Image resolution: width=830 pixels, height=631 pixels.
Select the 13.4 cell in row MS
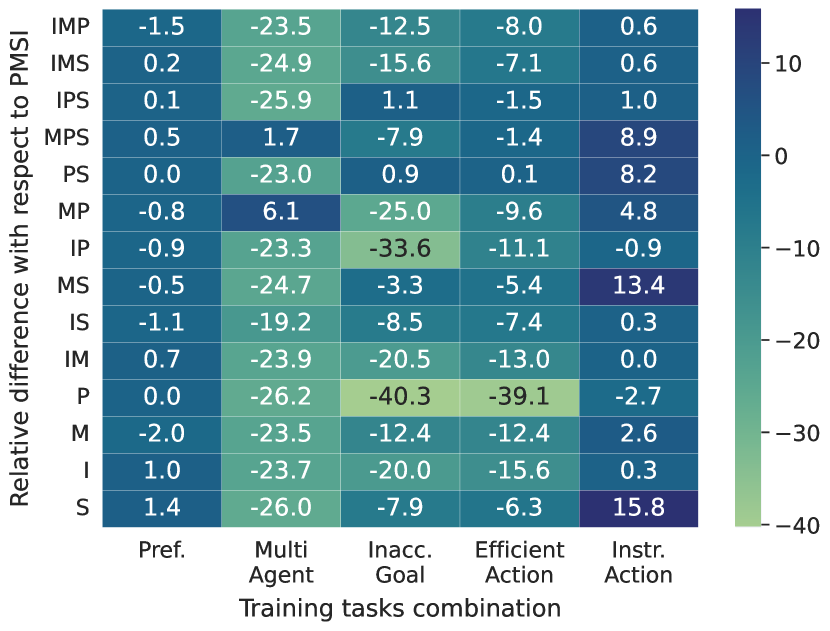(639, 284)
